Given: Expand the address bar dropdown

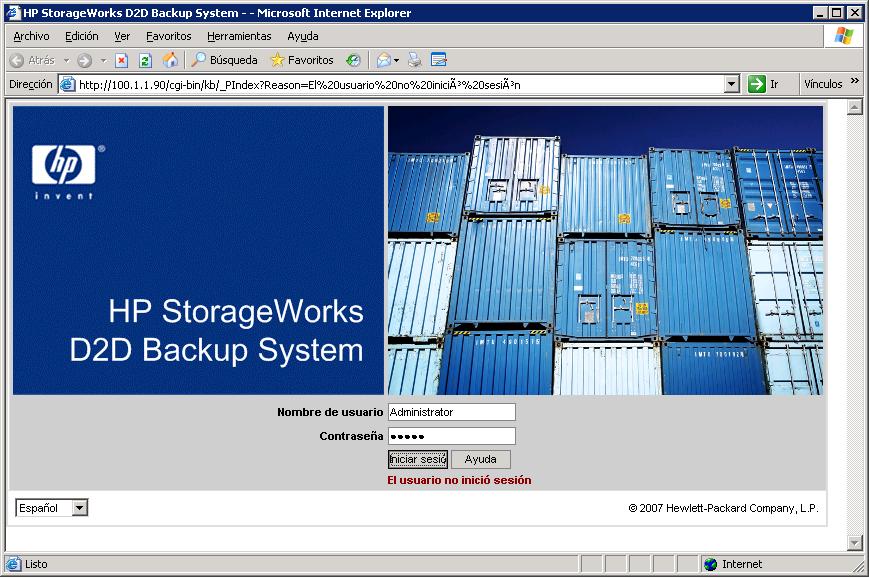Looking at the screenshot, I should click(x=732, y=84).
